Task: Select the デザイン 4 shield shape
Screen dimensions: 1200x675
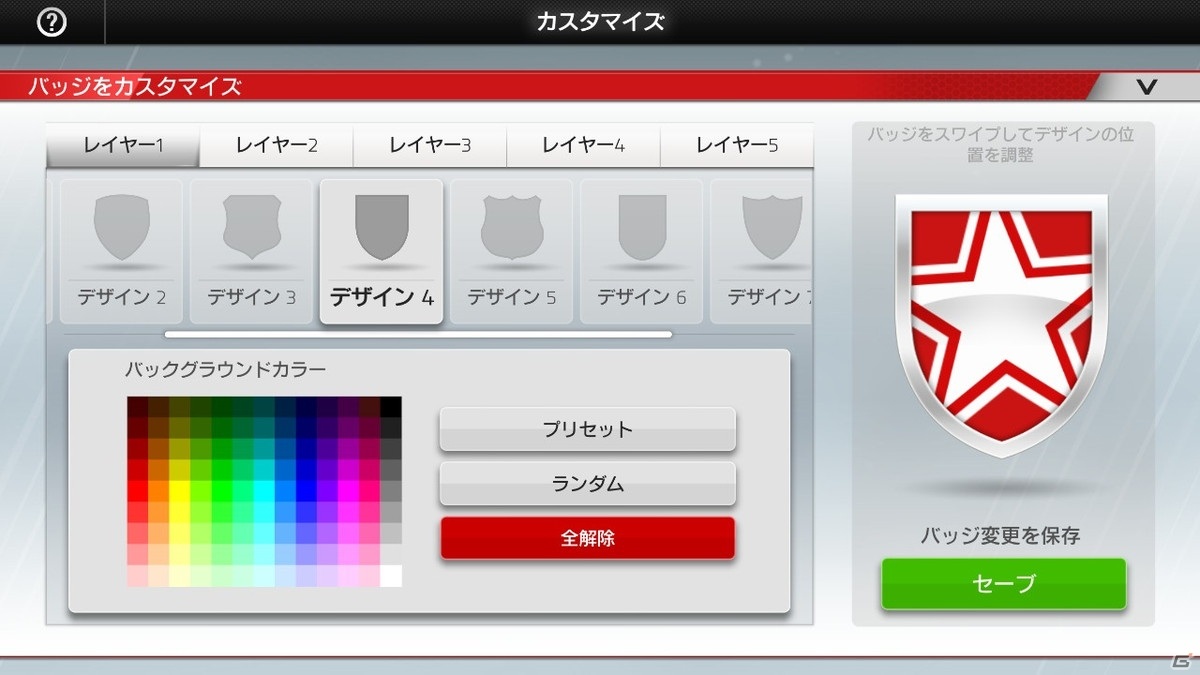Action: click(x=381, y=251)
